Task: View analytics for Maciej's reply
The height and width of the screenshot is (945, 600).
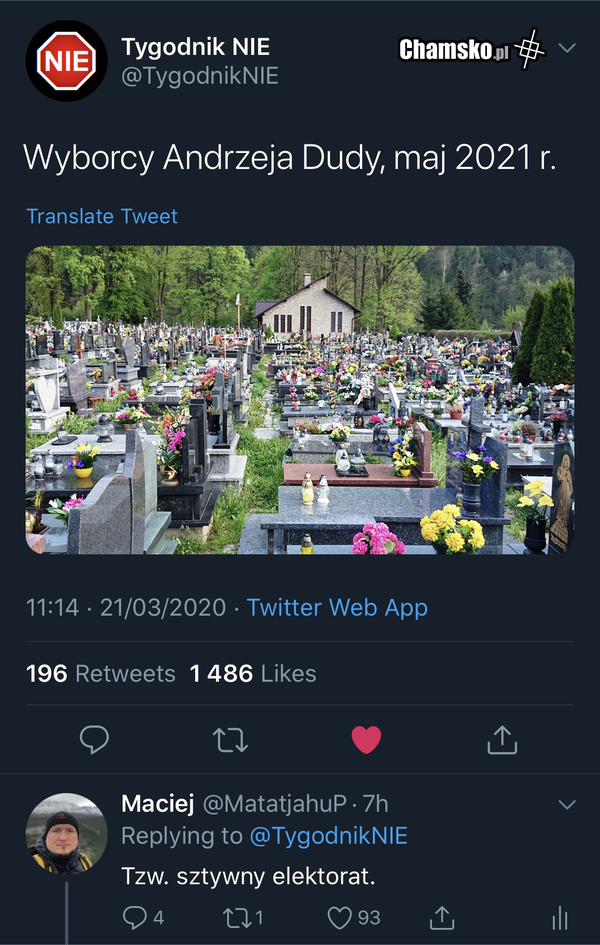Action: coord(560,917)
